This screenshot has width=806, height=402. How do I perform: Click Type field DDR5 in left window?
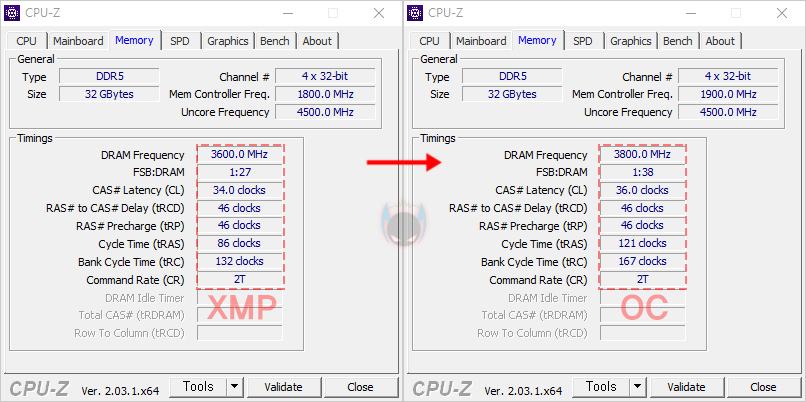pos(109,77)
